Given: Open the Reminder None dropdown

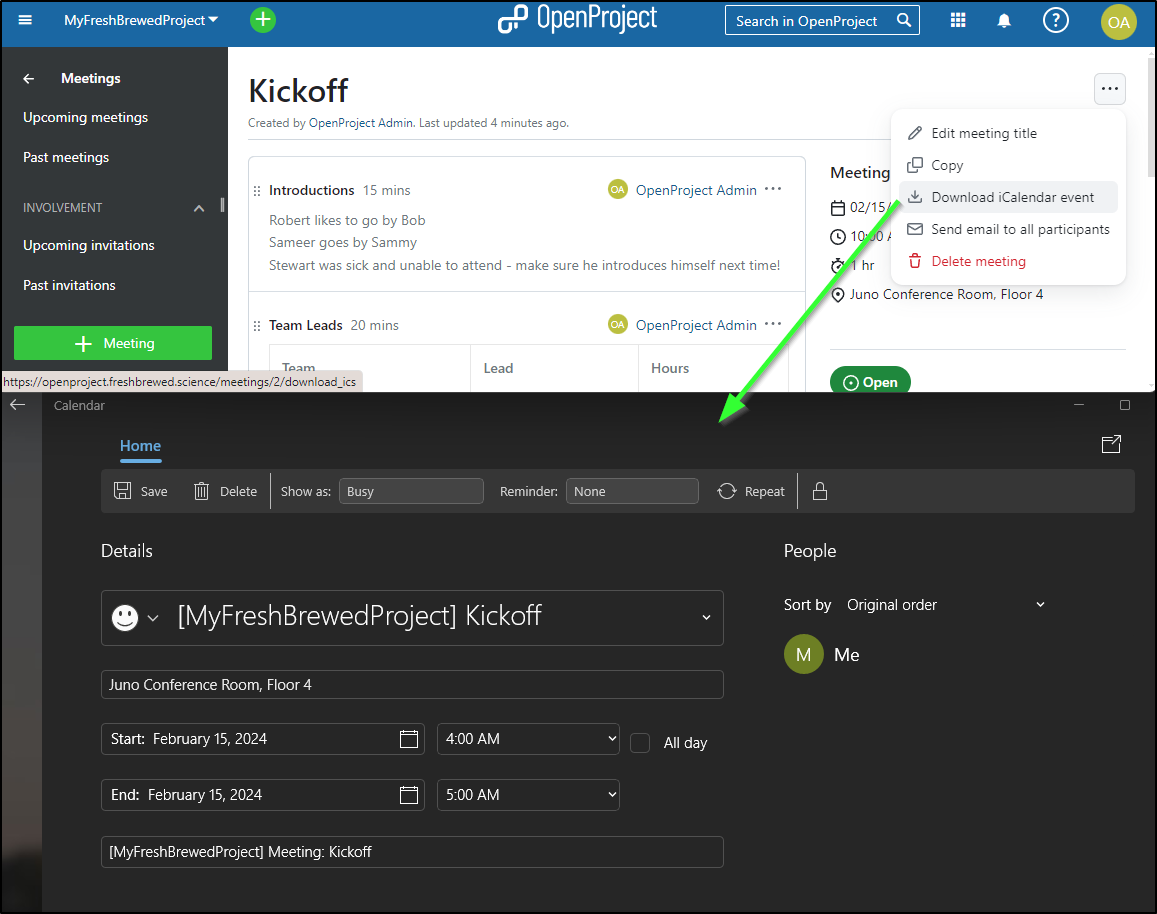Looking at the screenshot, I should [632, 491].
